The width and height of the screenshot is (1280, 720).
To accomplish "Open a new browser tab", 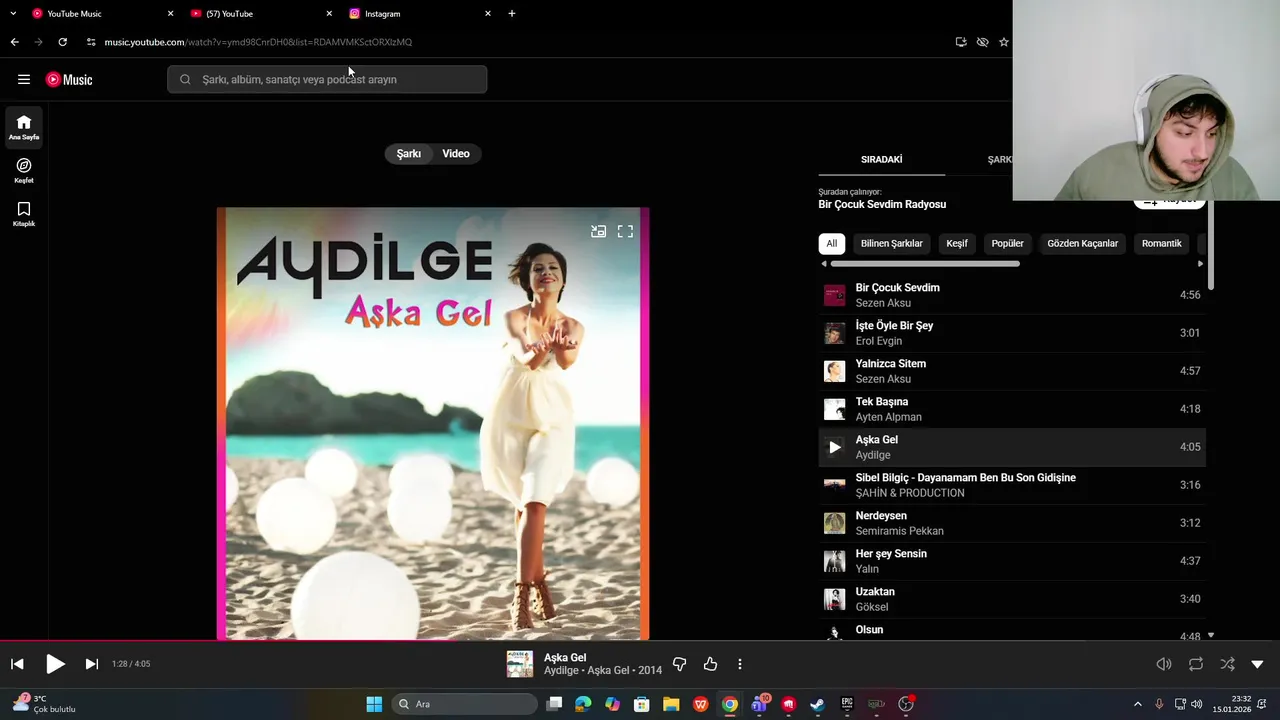I will click(512, 14).
